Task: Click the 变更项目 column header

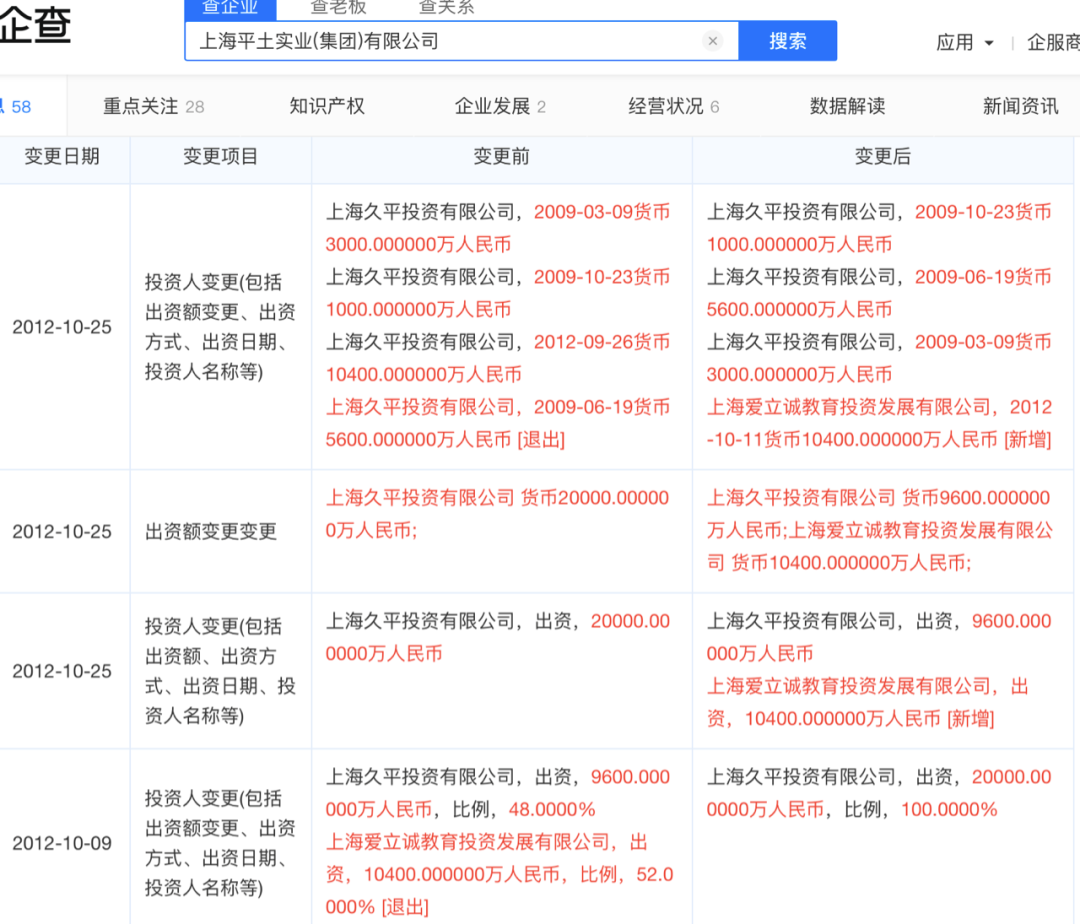Action: [x=220, y=156]
